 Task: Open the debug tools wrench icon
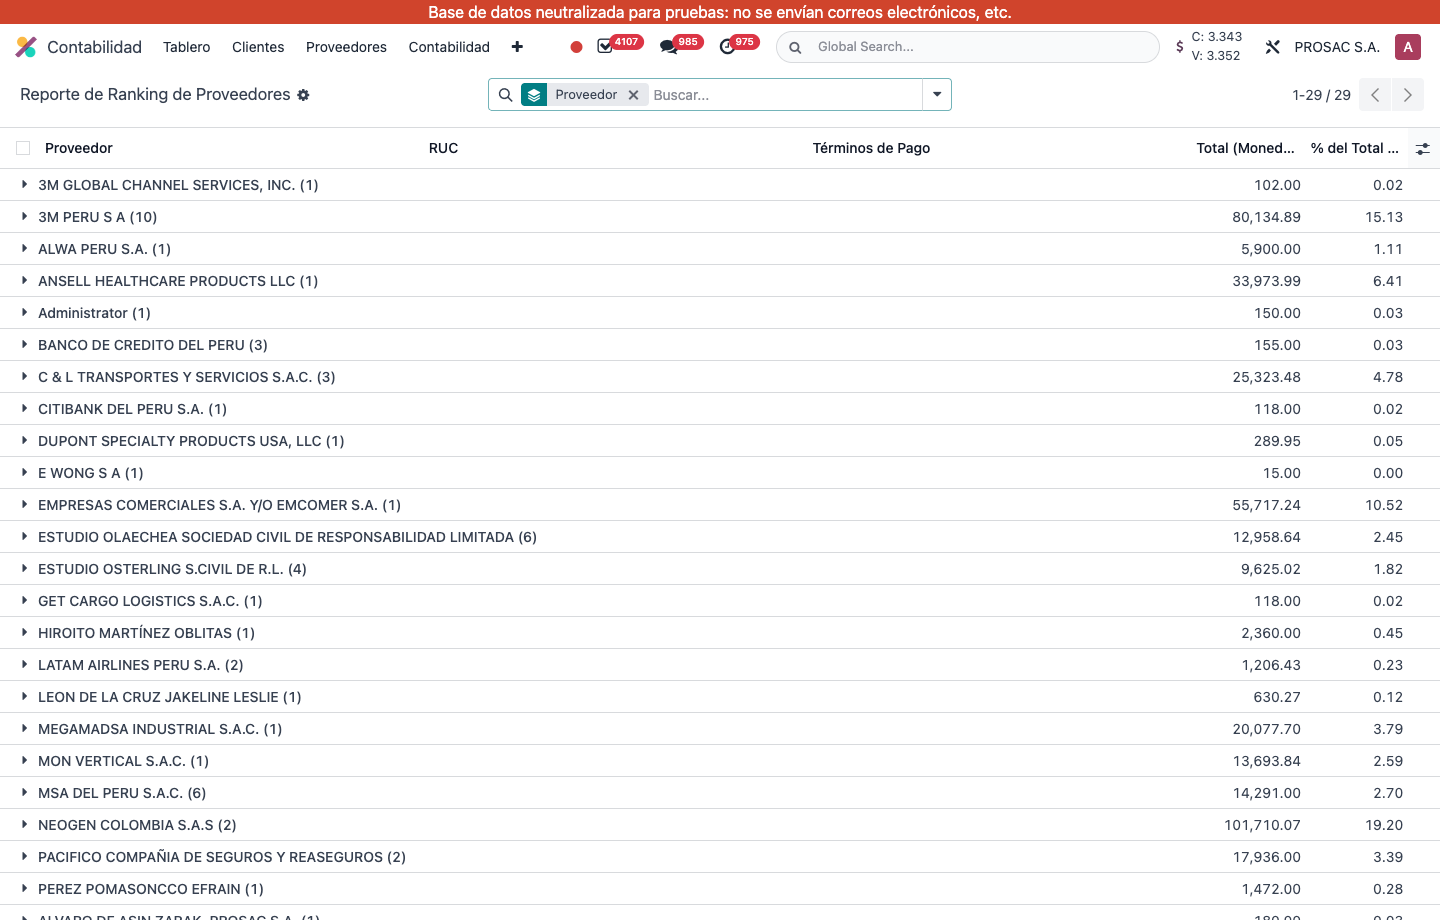(x=1273, y=47)
